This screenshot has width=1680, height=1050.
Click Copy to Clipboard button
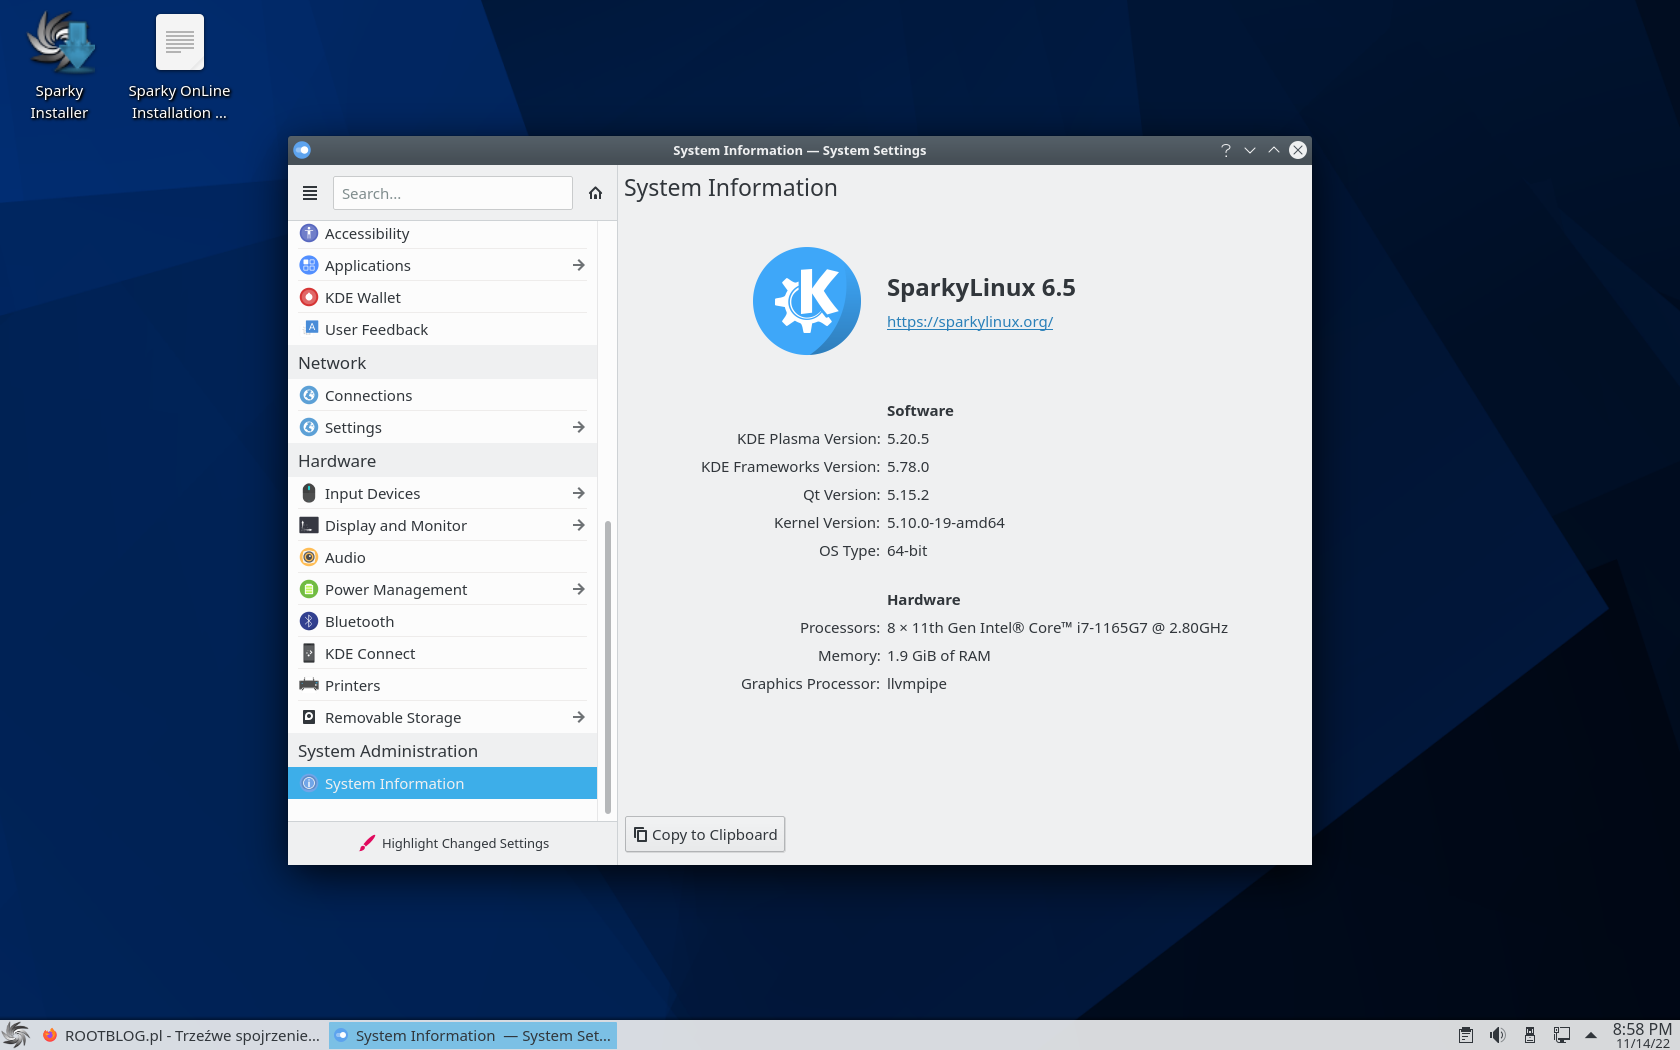pyautogui.click(x=705, y=834)
